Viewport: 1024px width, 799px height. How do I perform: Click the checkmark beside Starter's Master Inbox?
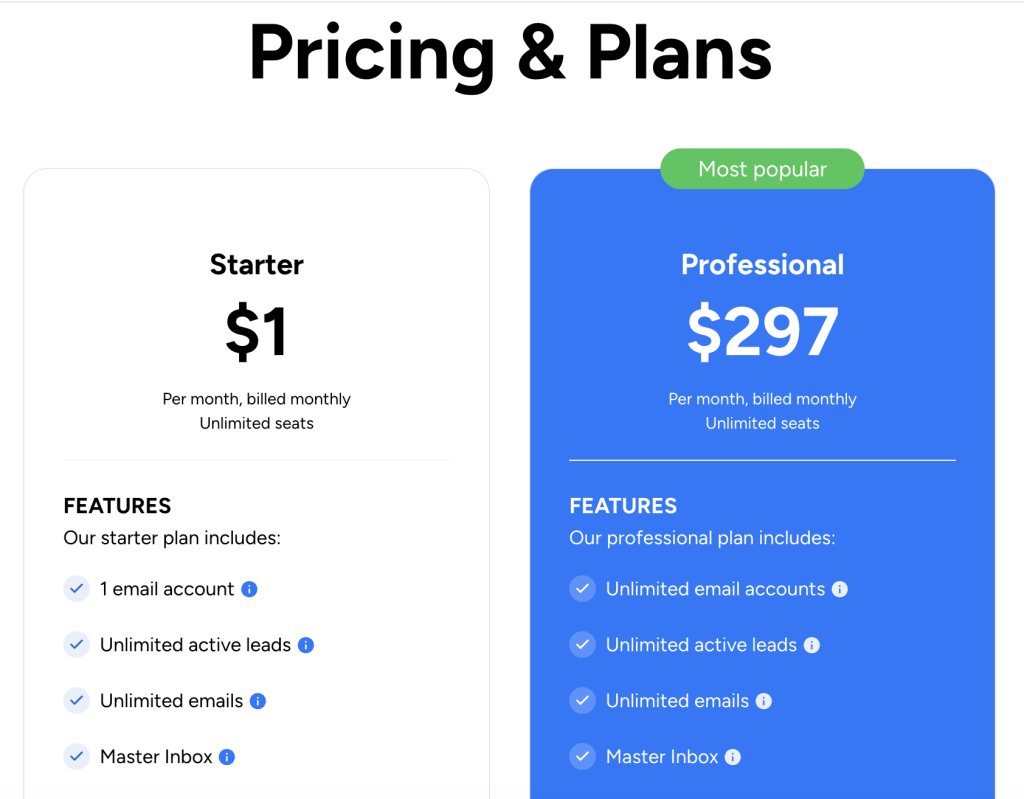coord(77,757)
